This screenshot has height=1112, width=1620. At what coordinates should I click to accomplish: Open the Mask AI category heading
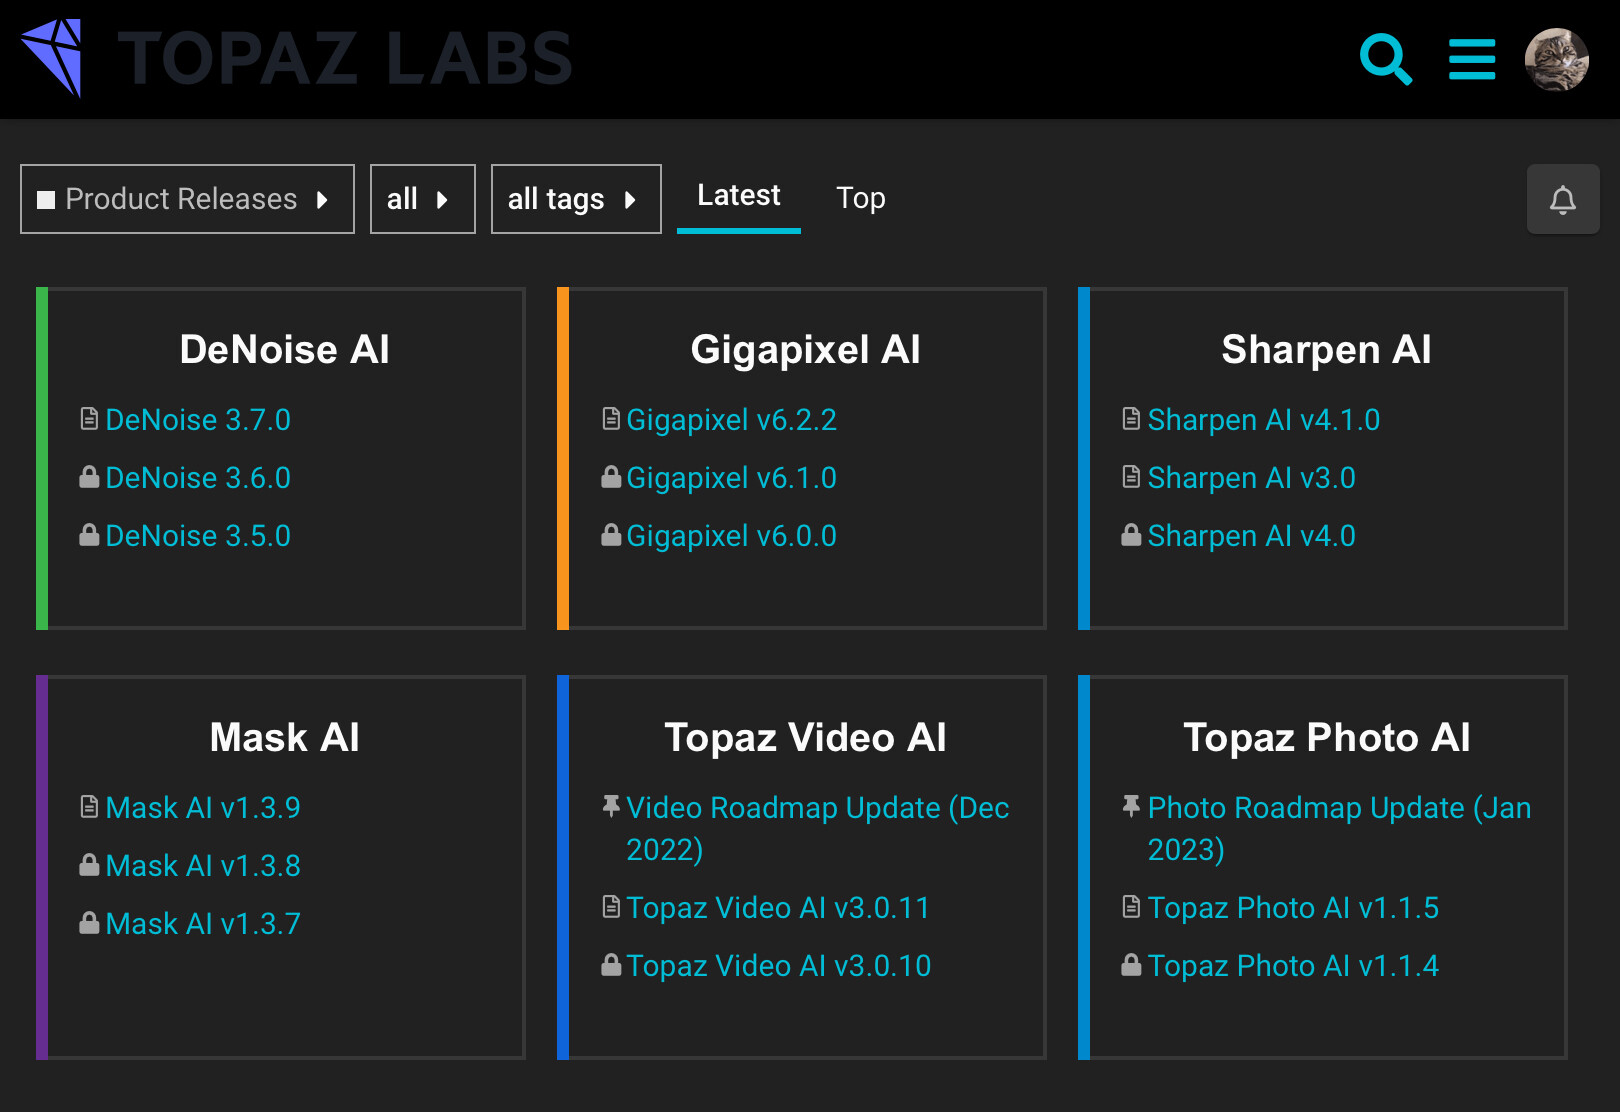pos(284,738)
